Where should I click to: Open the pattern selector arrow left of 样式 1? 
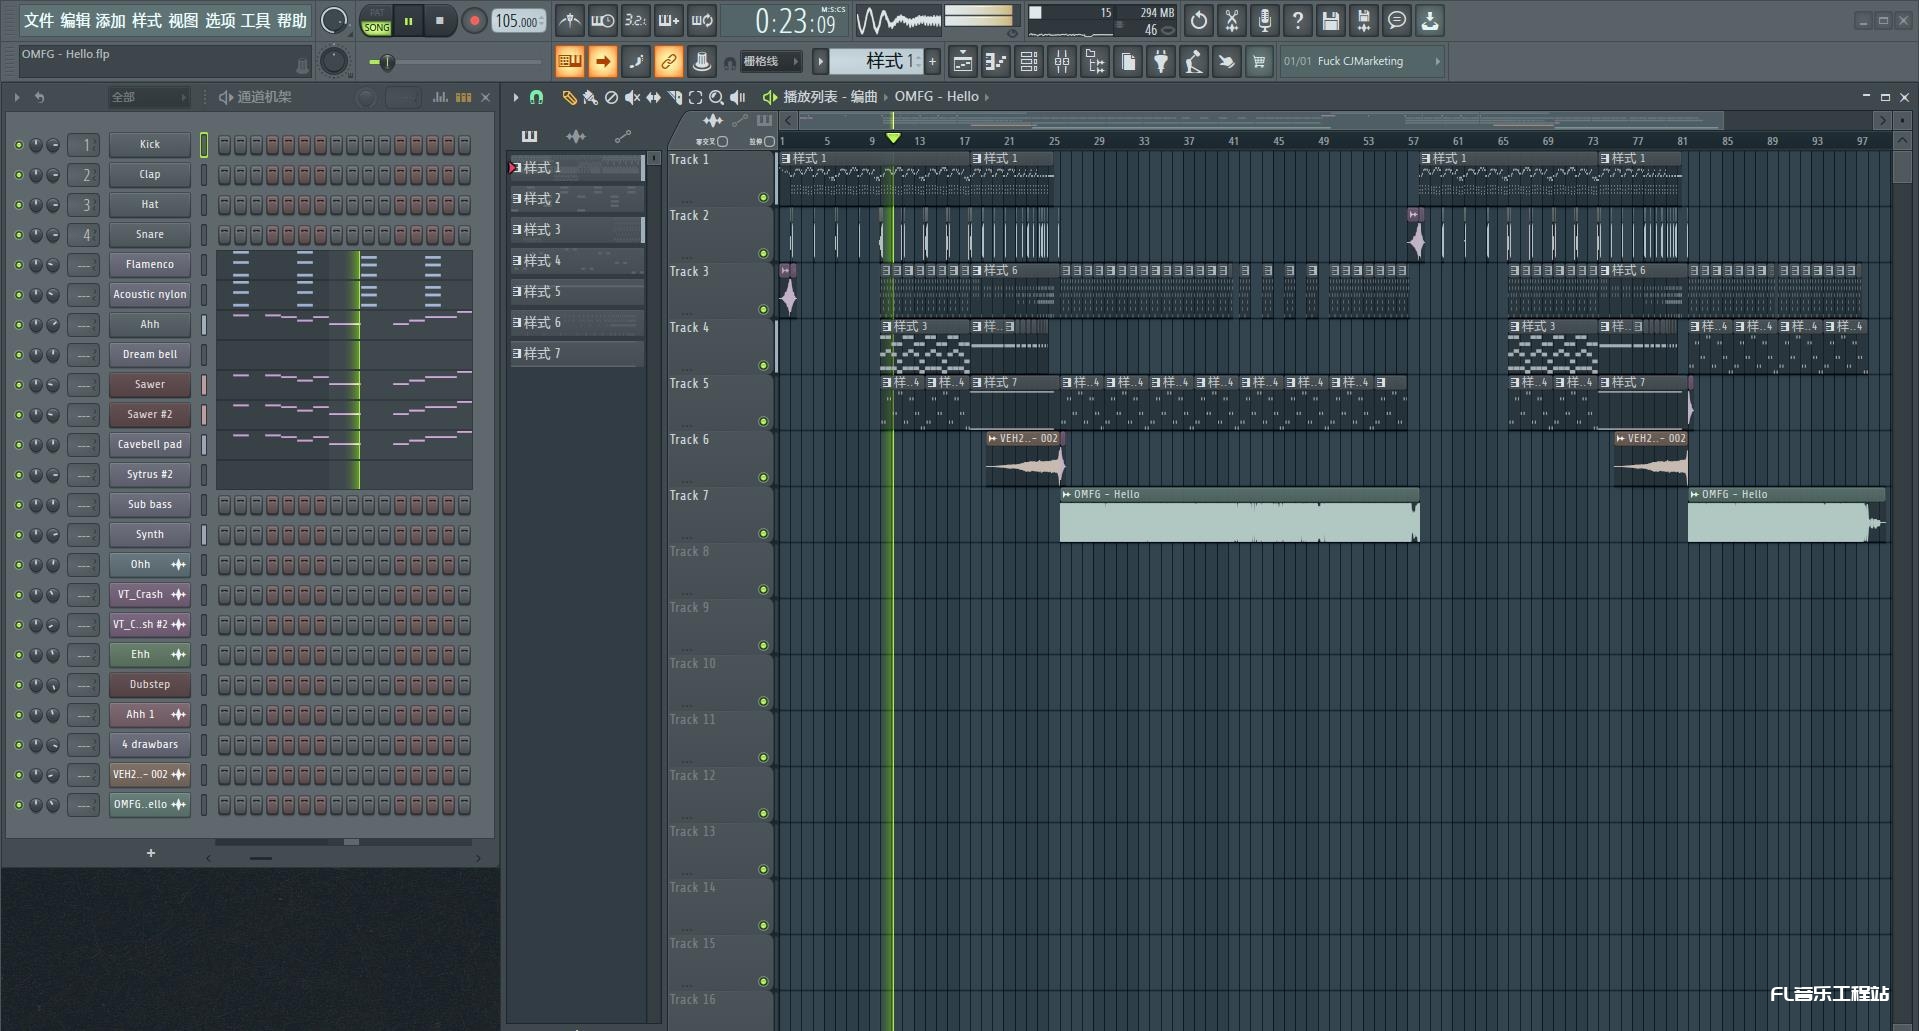[x=820, y=62]
